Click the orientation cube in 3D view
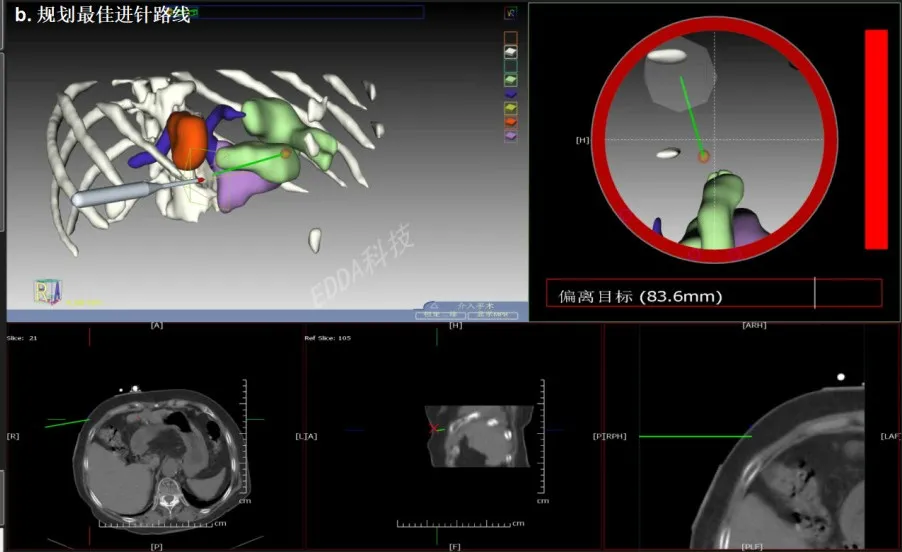Screen dimensions: 902x552 click(45, 292)
